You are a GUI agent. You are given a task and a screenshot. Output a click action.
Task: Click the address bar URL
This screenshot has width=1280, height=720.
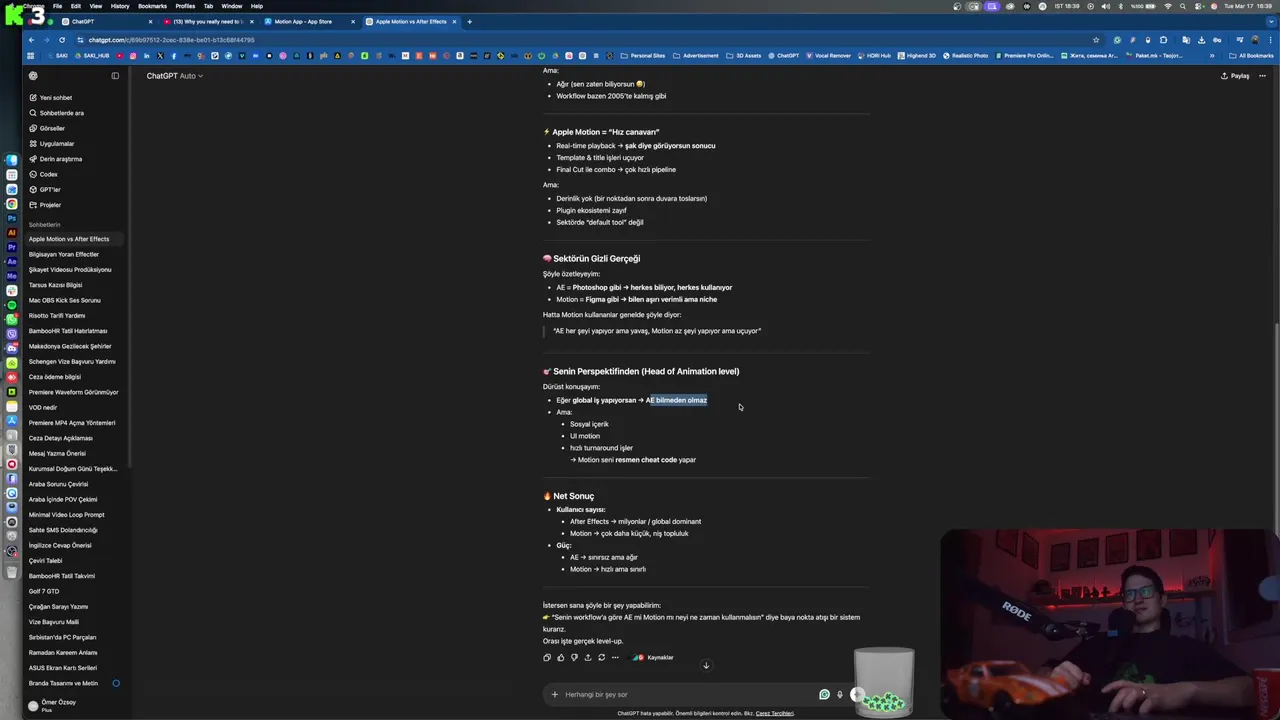pos(171,40)
